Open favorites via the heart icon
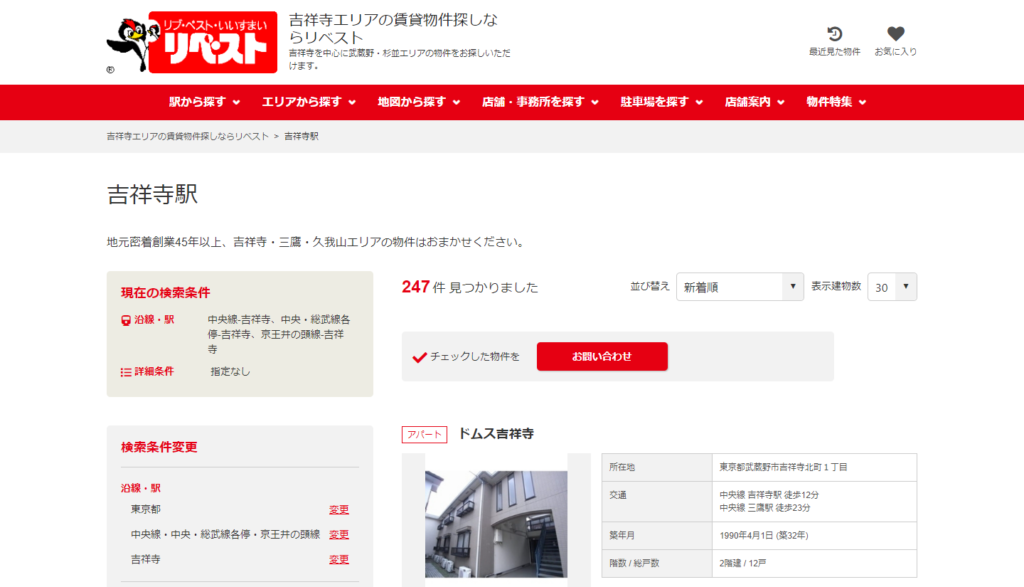 click(x=895, y=35)
